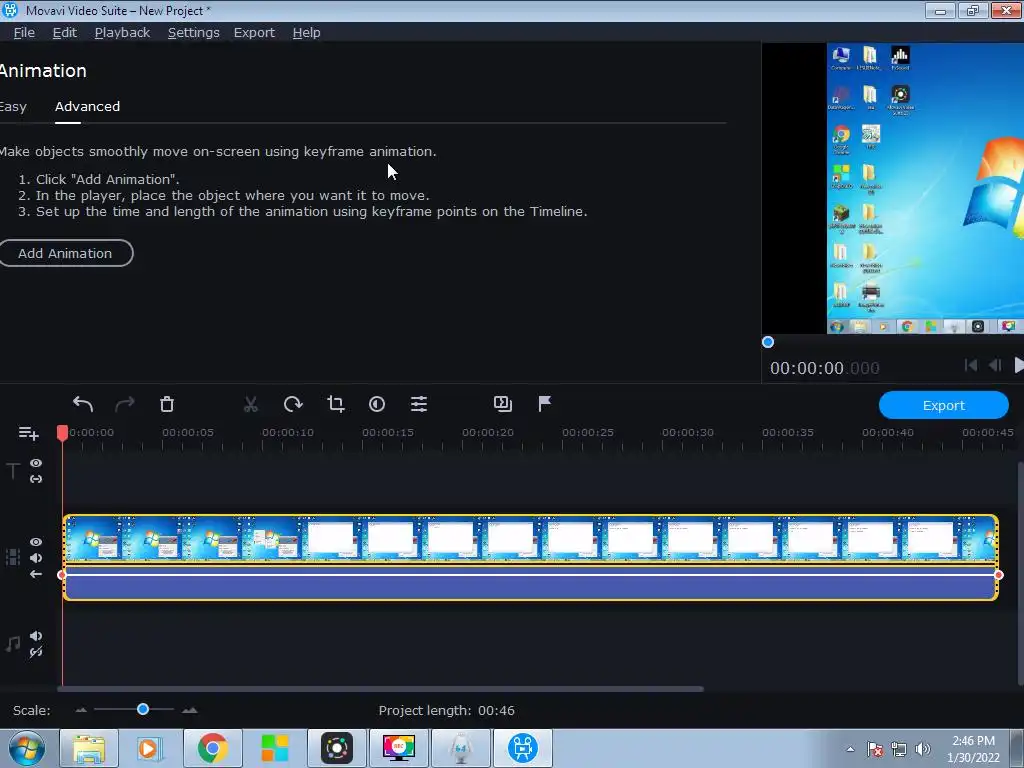
Task: Click the taskbar volume speaker icon
Action: pos(923,749)
